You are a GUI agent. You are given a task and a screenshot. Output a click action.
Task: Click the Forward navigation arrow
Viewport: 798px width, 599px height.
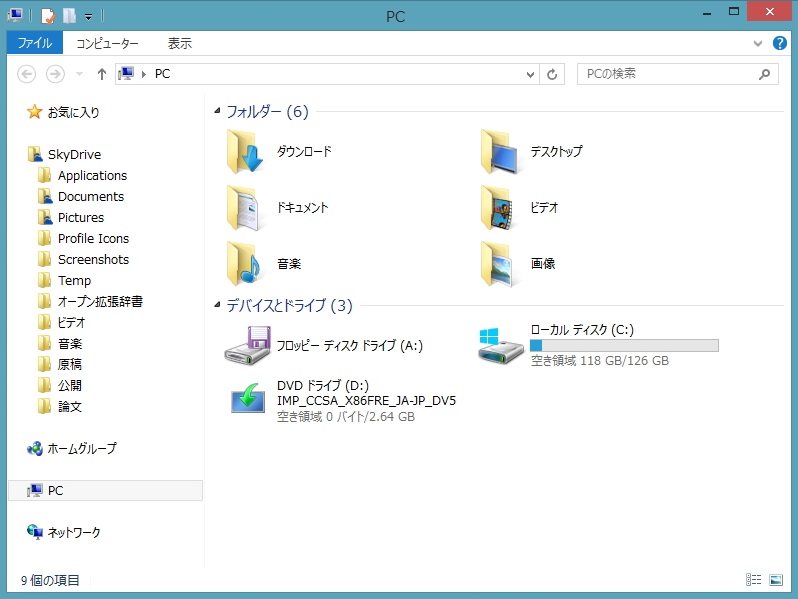point(55,74)
